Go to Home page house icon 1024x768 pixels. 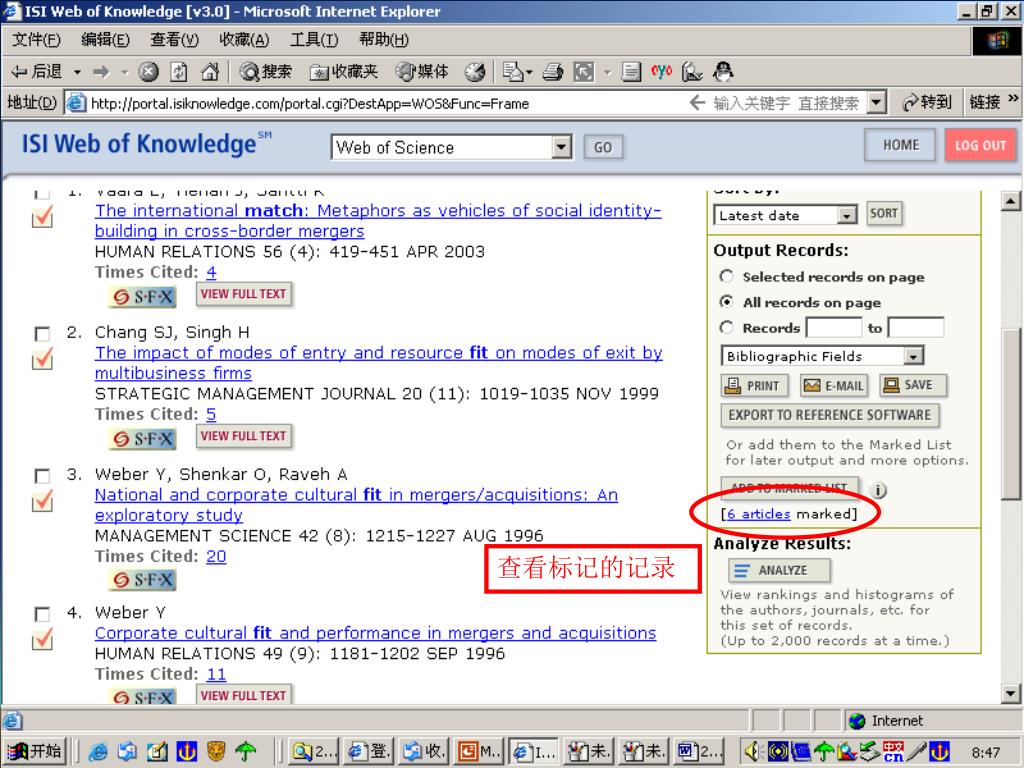210,72
